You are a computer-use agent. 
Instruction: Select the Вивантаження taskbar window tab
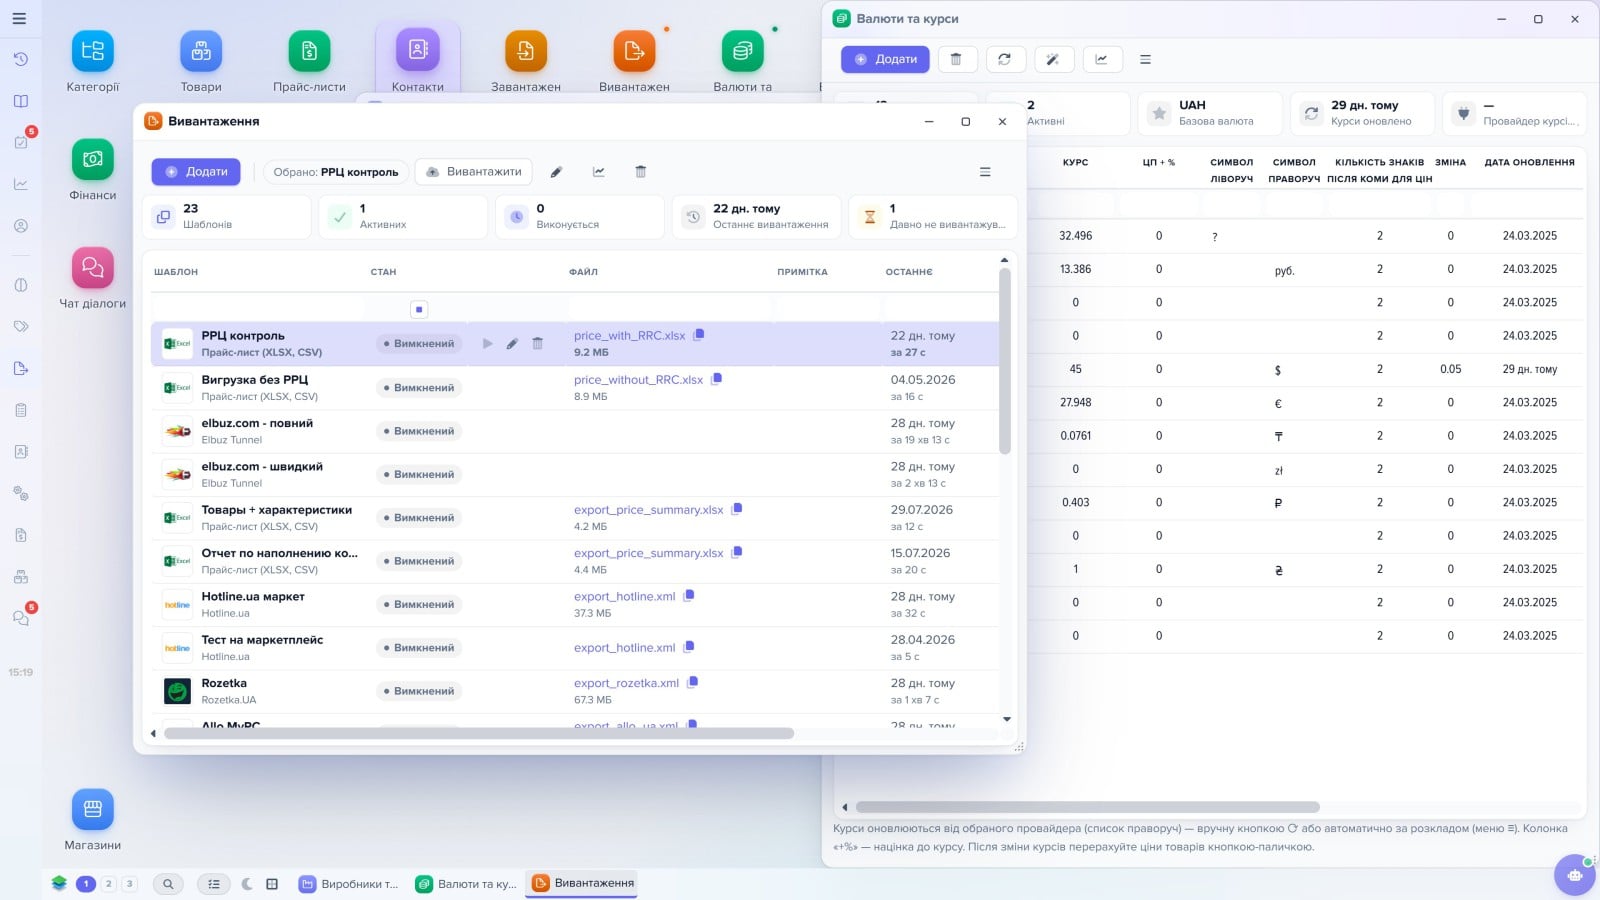[583, 884]
